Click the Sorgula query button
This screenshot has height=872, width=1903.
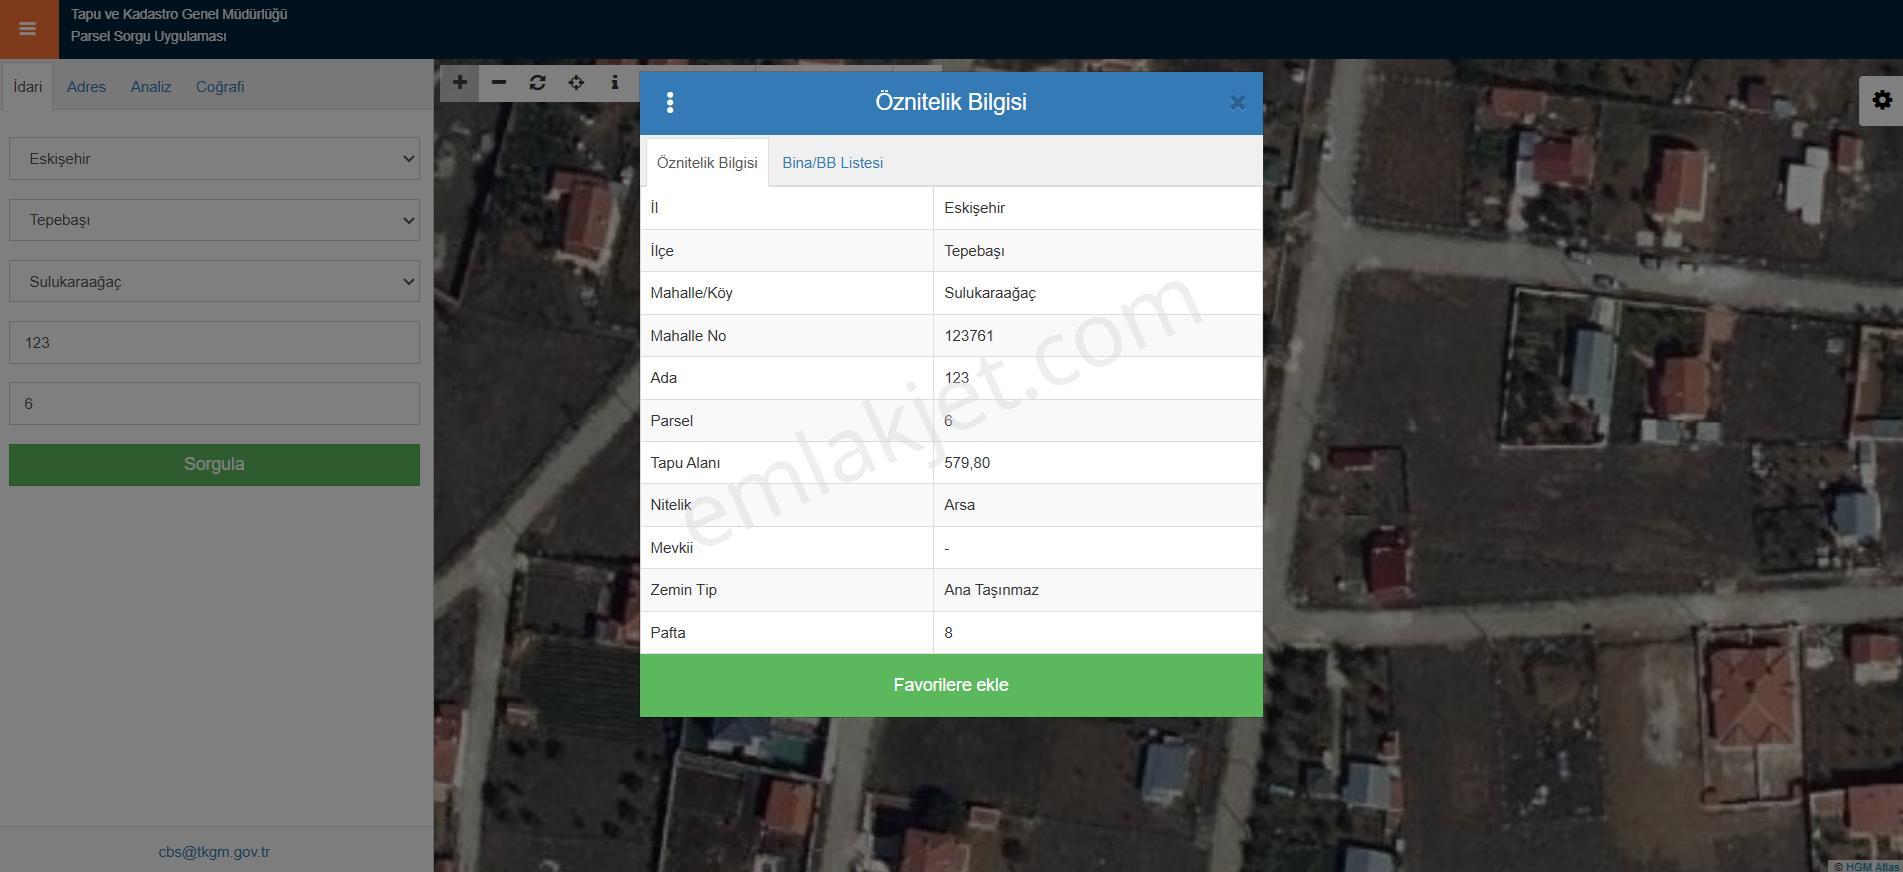[x=214, y=465]
